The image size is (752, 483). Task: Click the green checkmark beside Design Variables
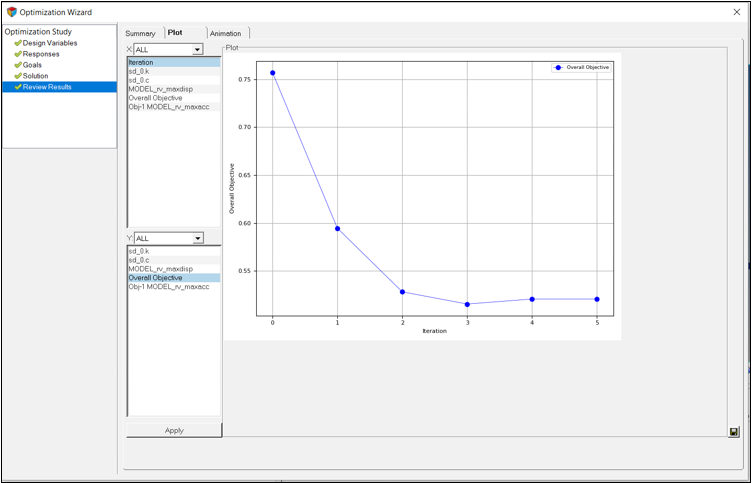coord(18,43)
